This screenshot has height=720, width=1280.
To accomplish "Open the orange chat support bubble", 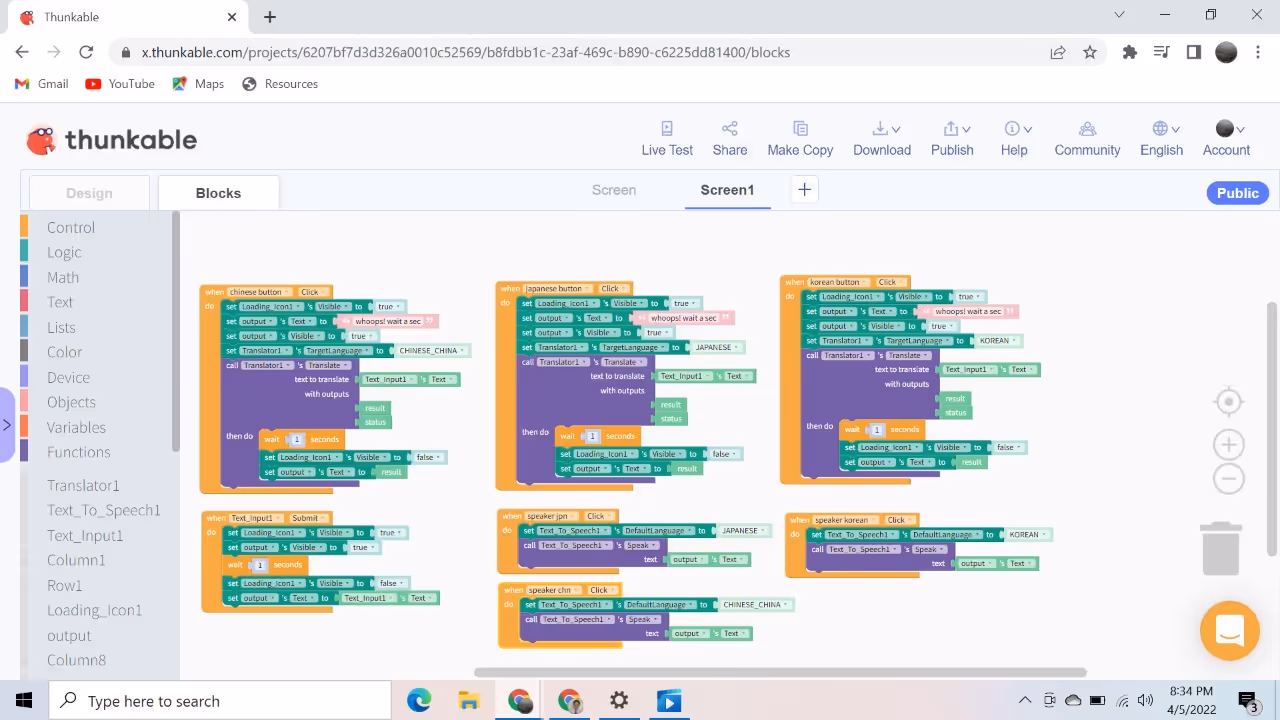I will click(x=1229, y=631).
